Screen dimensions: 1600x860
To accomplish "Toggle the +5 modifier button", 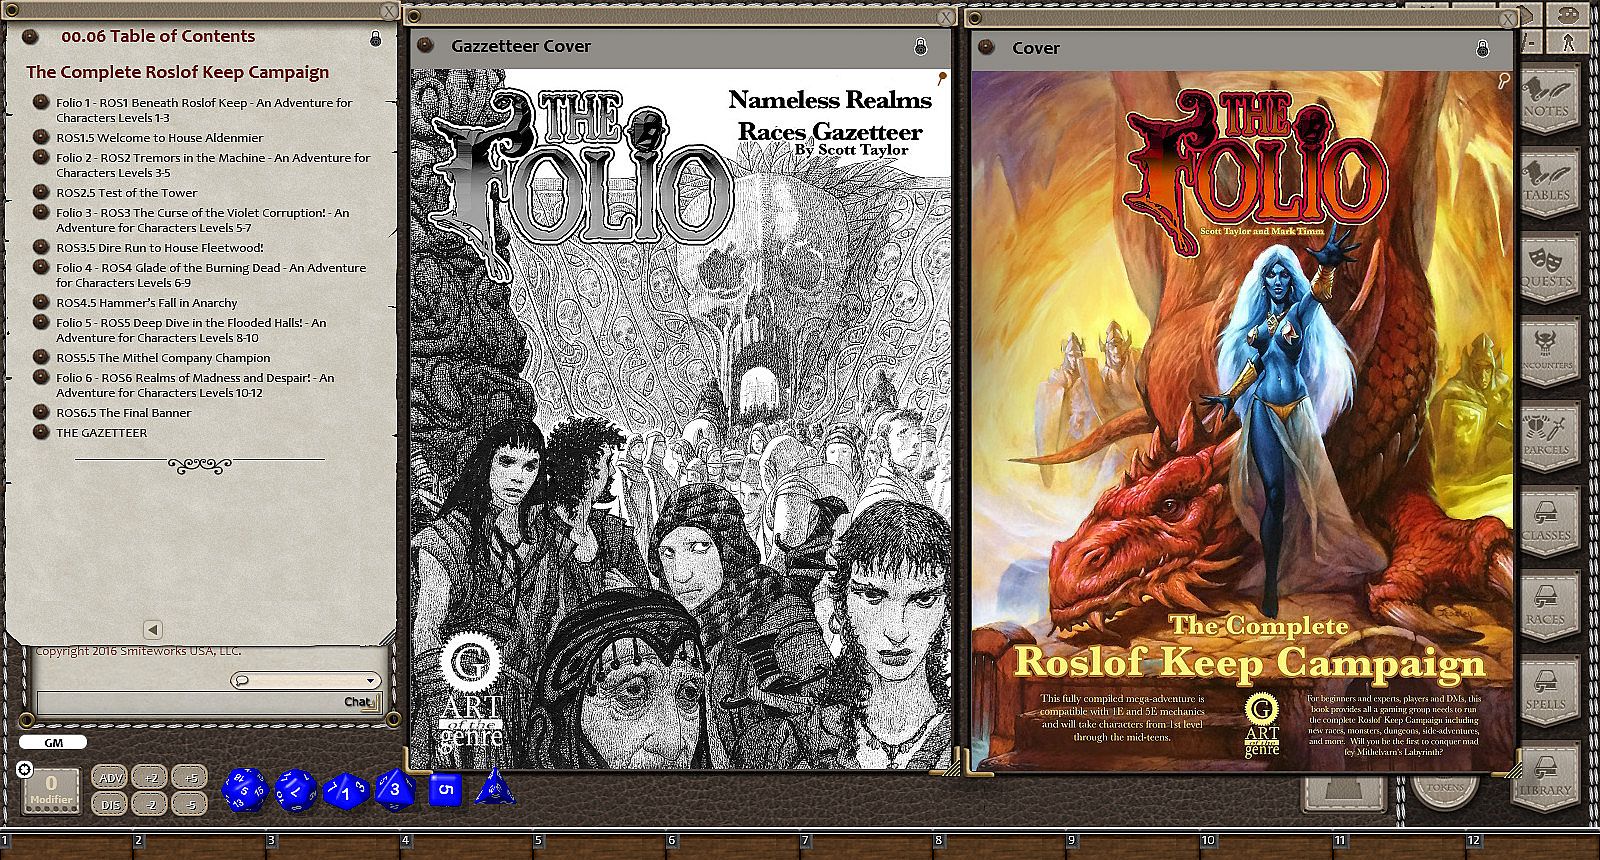I will point(189,777).
